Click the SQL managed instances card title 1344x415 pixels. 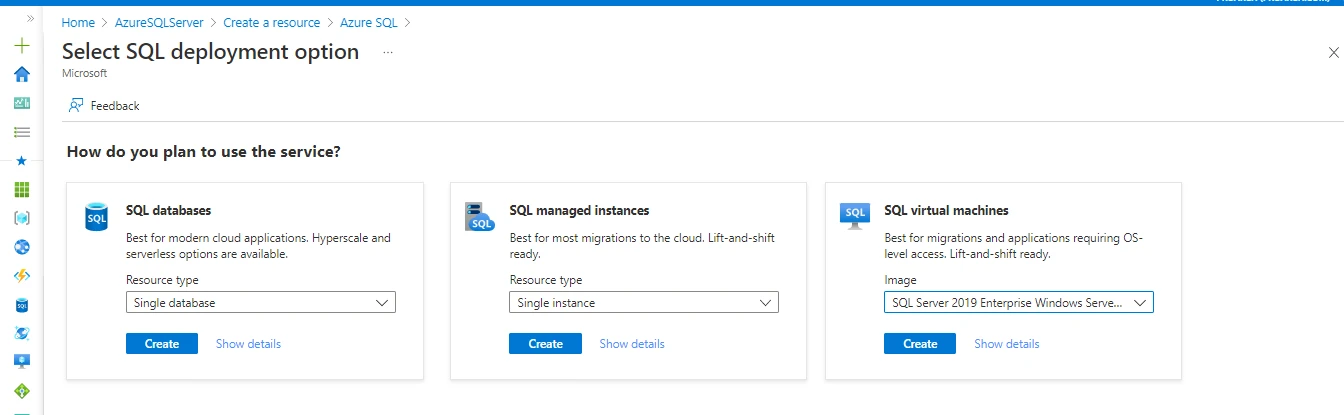579,210
